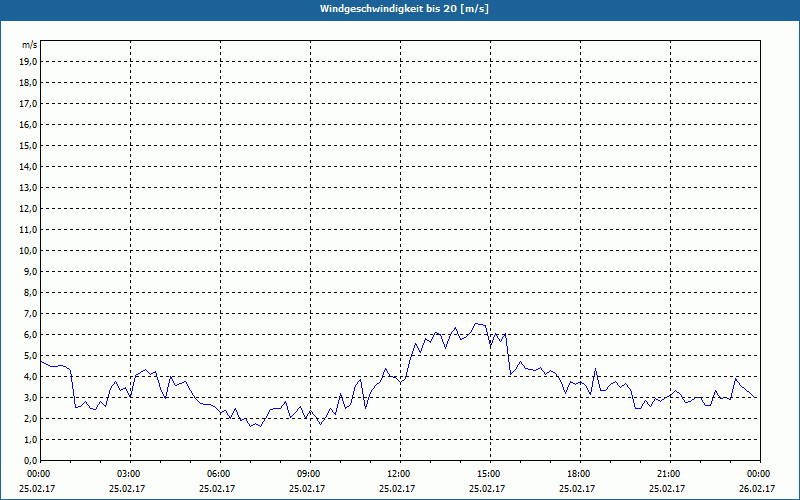Click the 25.02.17 date under 03:00
Screen dimensions: 800x500
[x=127, y=488]
